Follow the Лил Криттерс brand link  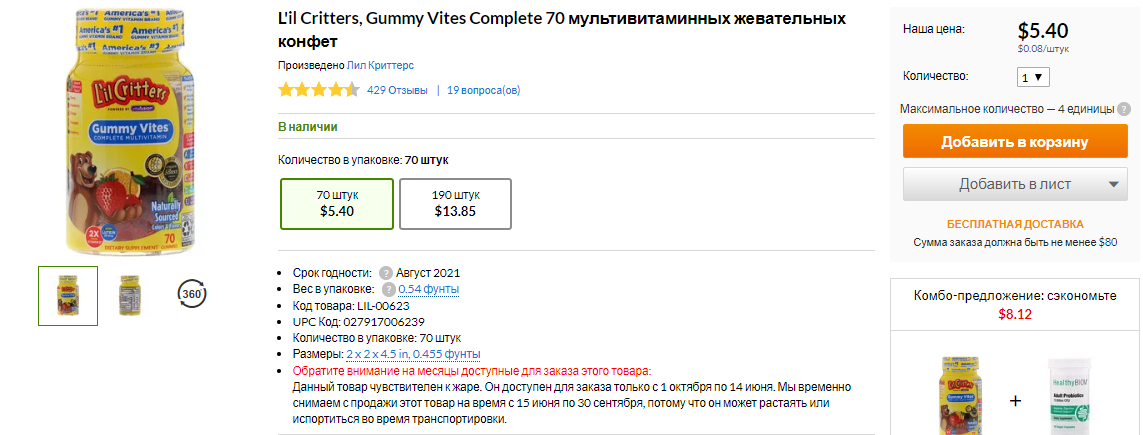pyautogui.click(x=380, y=65)
